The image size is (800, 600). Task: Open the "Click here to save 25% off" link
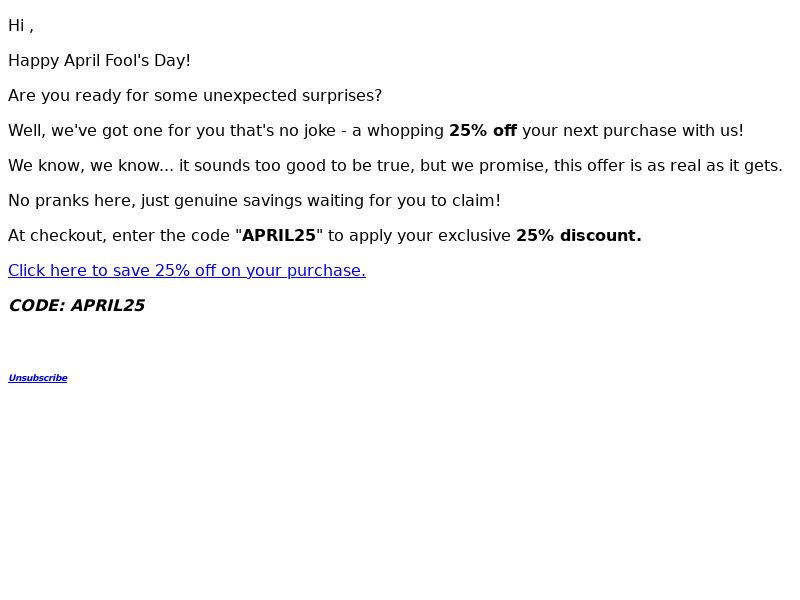187,270
